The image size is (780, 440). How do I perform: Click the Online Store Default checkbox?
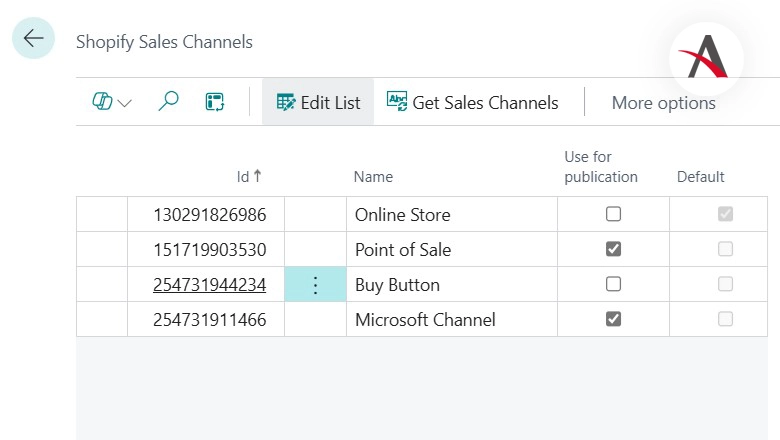(x=725, y=214)
